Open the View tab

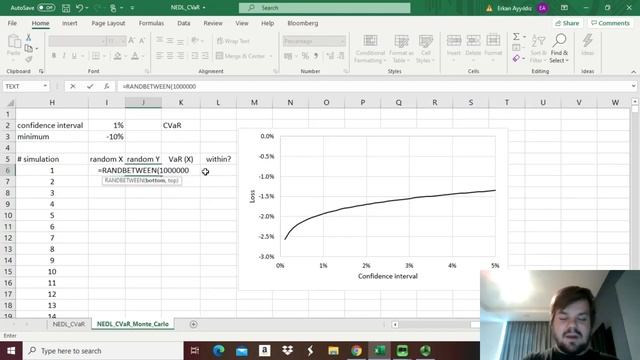pyautogui.click(x=242, y=23)
